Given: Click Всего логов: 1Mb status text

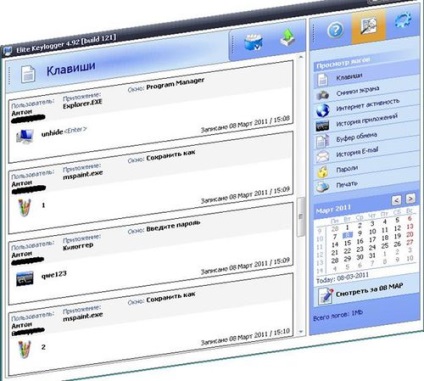Looking at the screenshot, I should click(338, 315).
